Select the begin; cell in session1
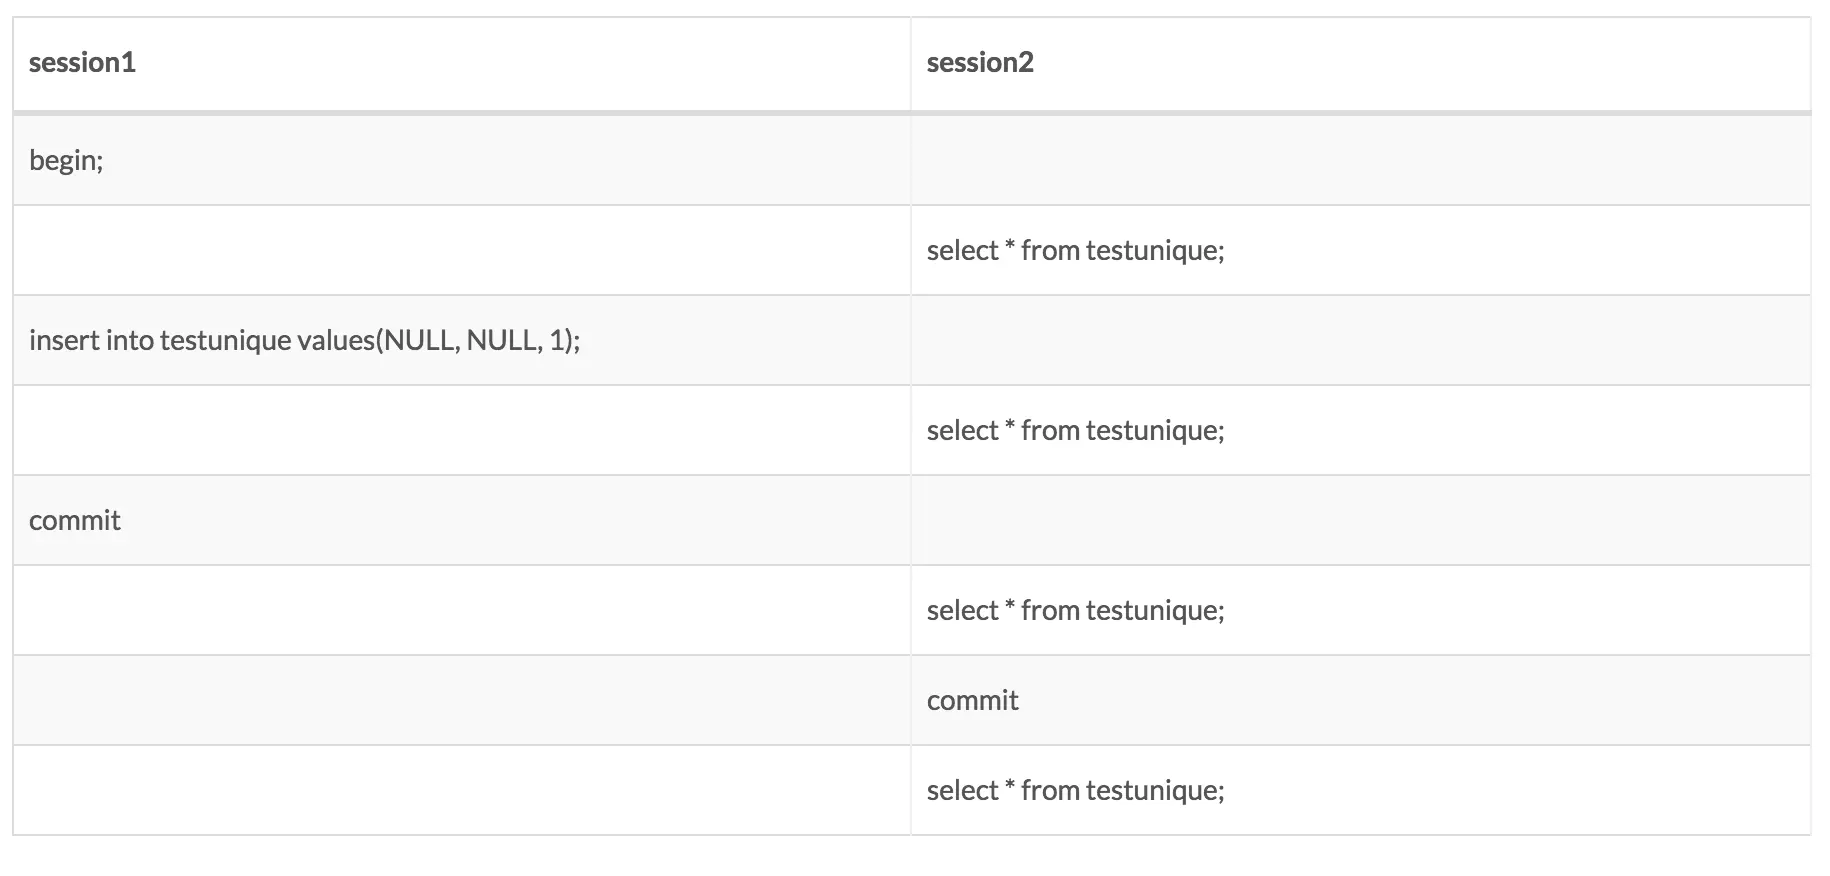The image size is (1830, 876). pos(66,160)
